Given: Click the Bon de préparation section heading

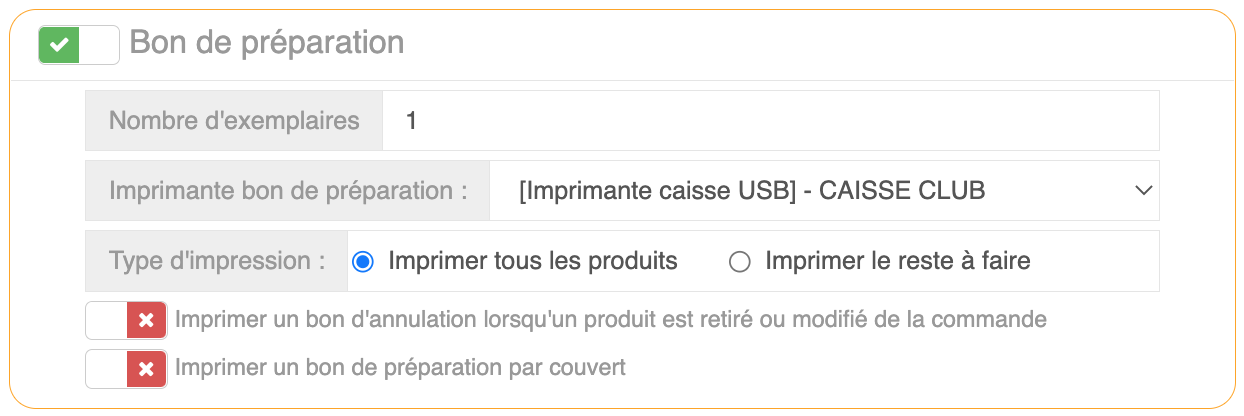Looking at the screenshot, I should pyautogui.click(x=267, y=43).
